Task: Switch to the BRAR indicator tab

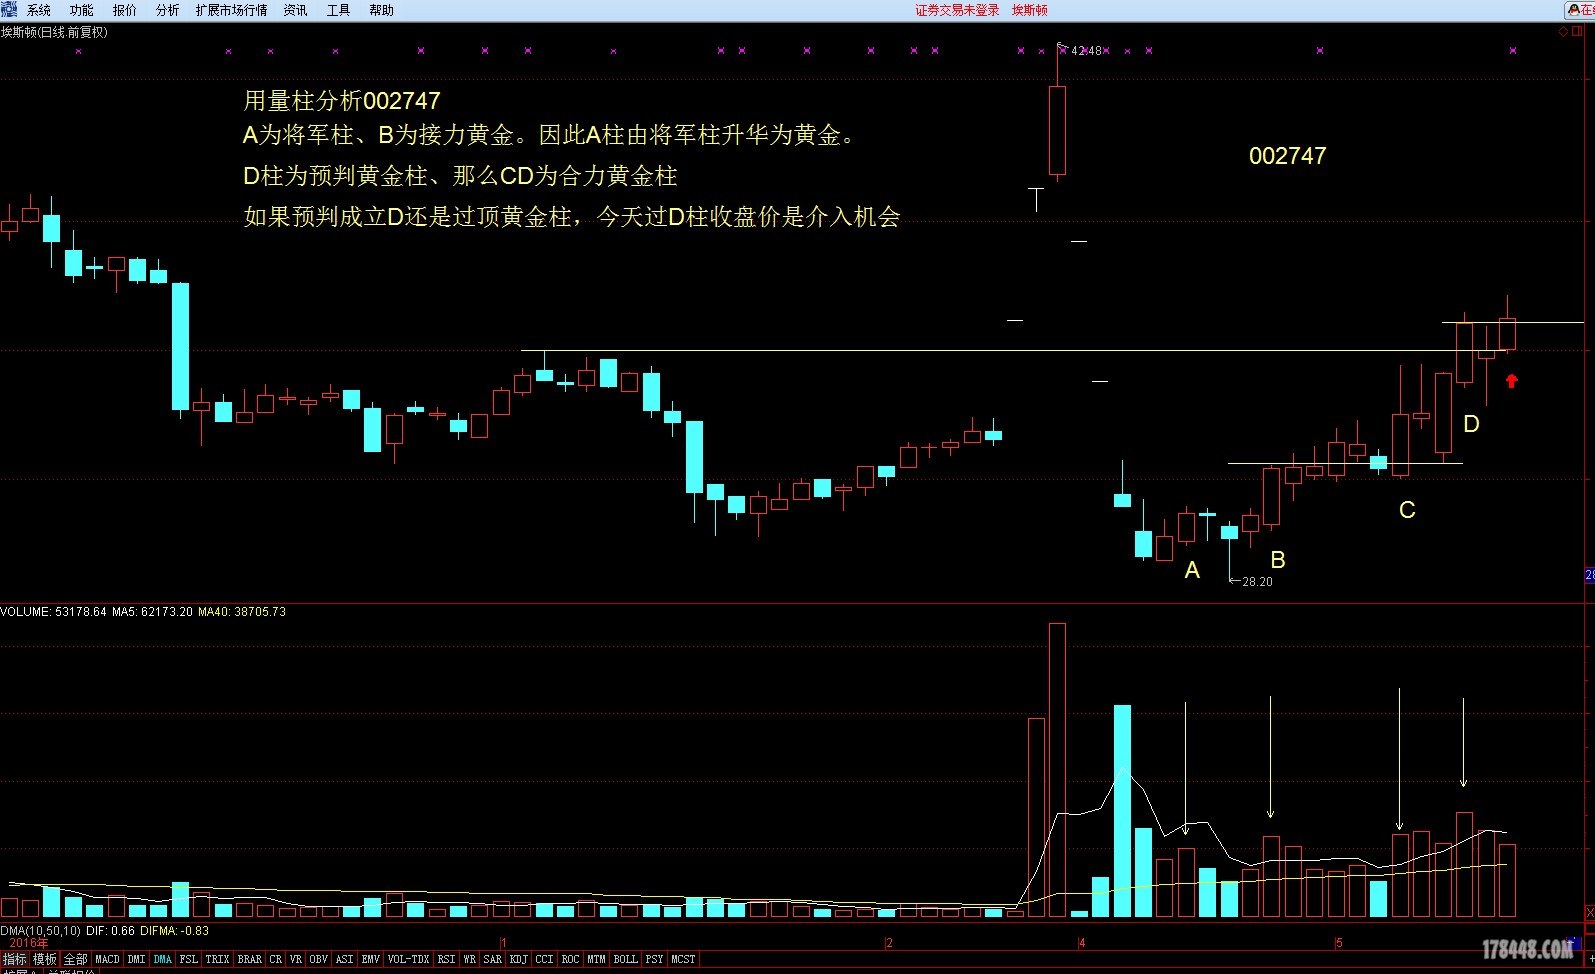Action: pyautogui.click(x=250, y=959)
